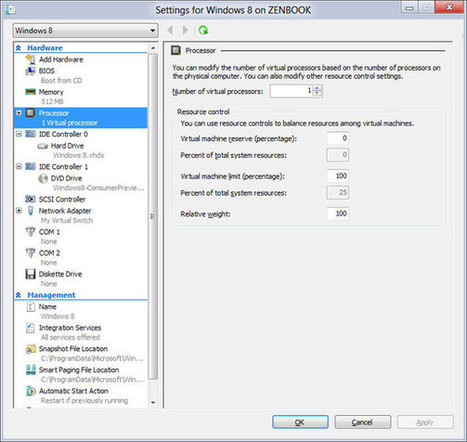Click the Smart Paging File Location icon
This screenshot has height=442, width=467.
click(x=31, y=370)
